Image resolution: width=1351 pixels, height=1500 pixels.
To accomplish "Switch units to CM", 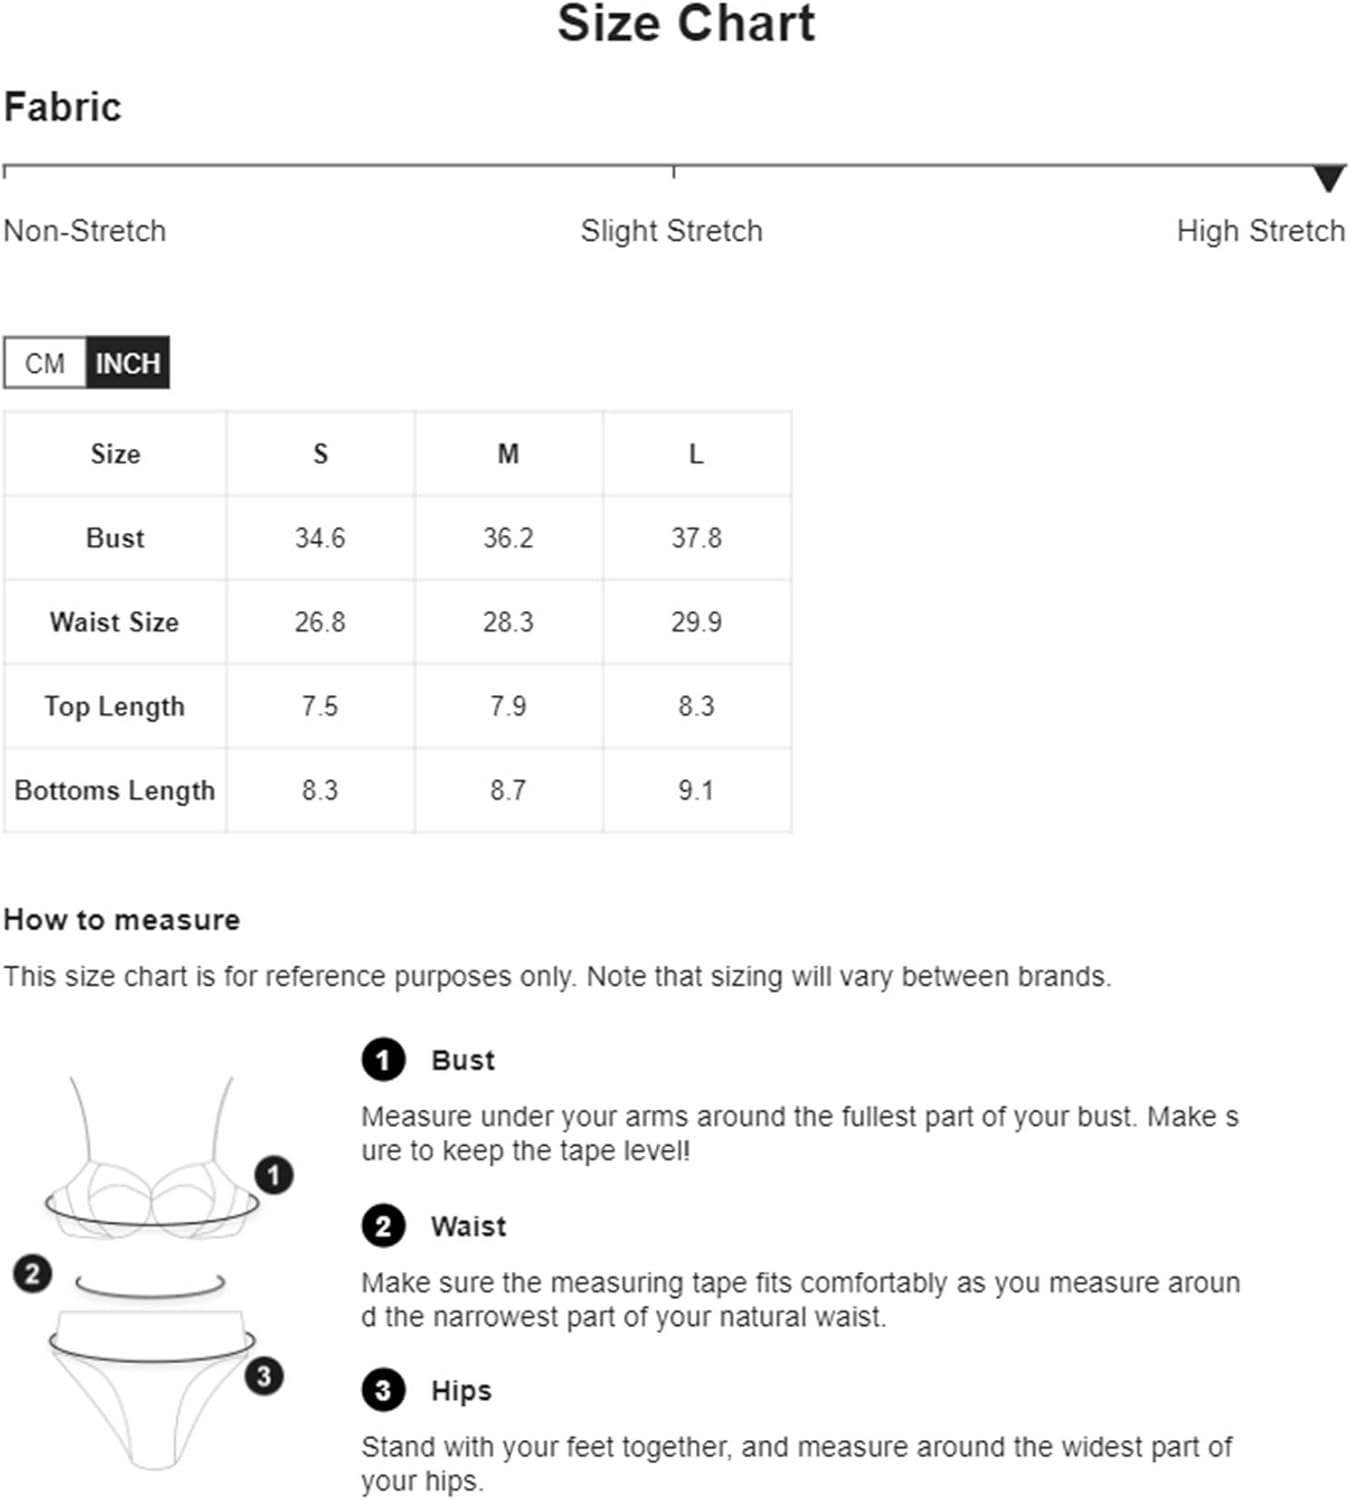I will pyautogui.click(x=45, y=363).
